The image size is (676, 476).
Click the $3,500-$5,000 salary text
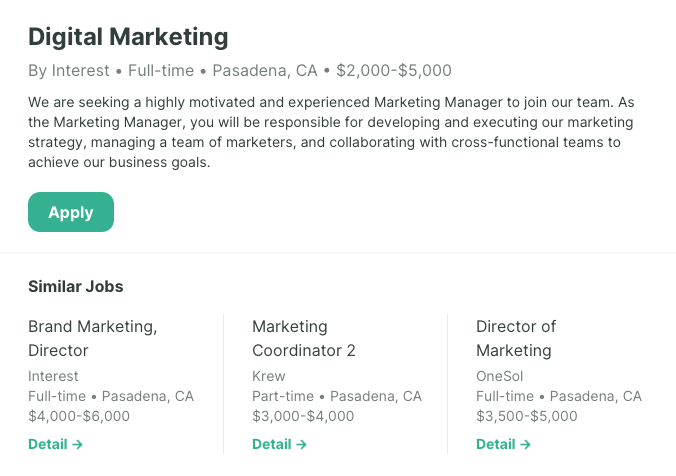(527, 416)
